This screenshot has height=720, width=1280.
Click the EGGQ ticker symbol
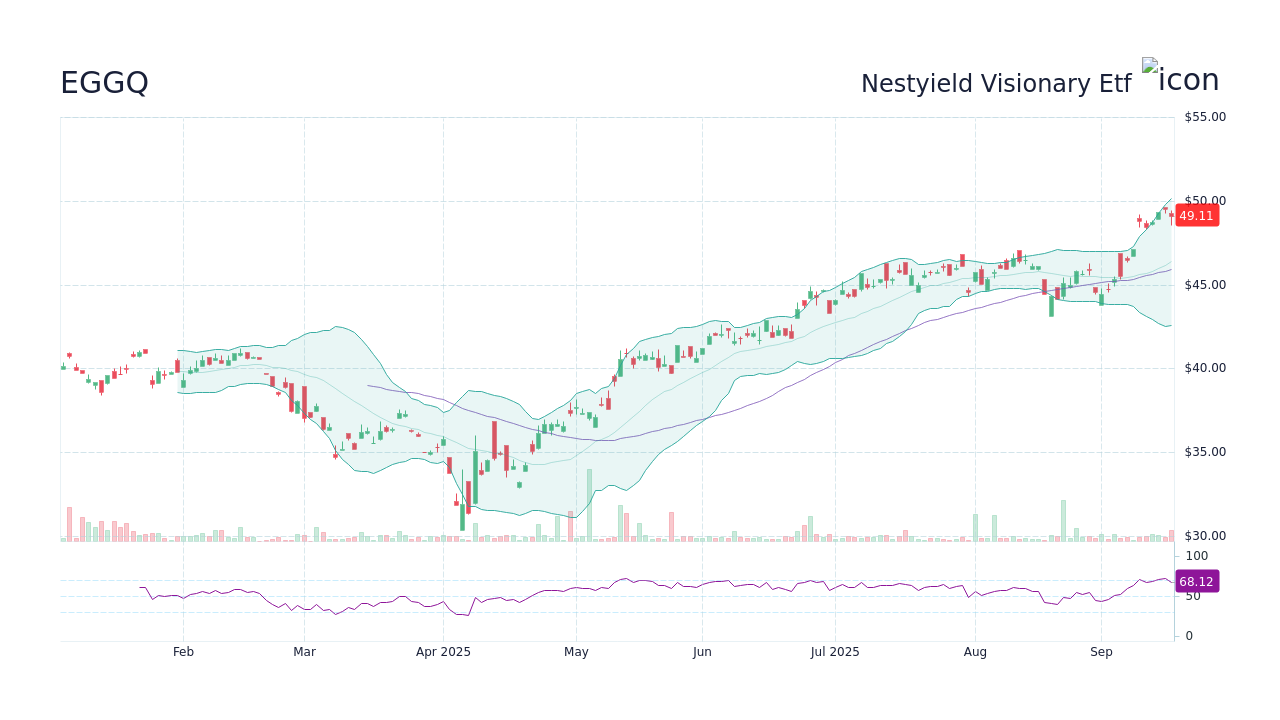point(104,83)
